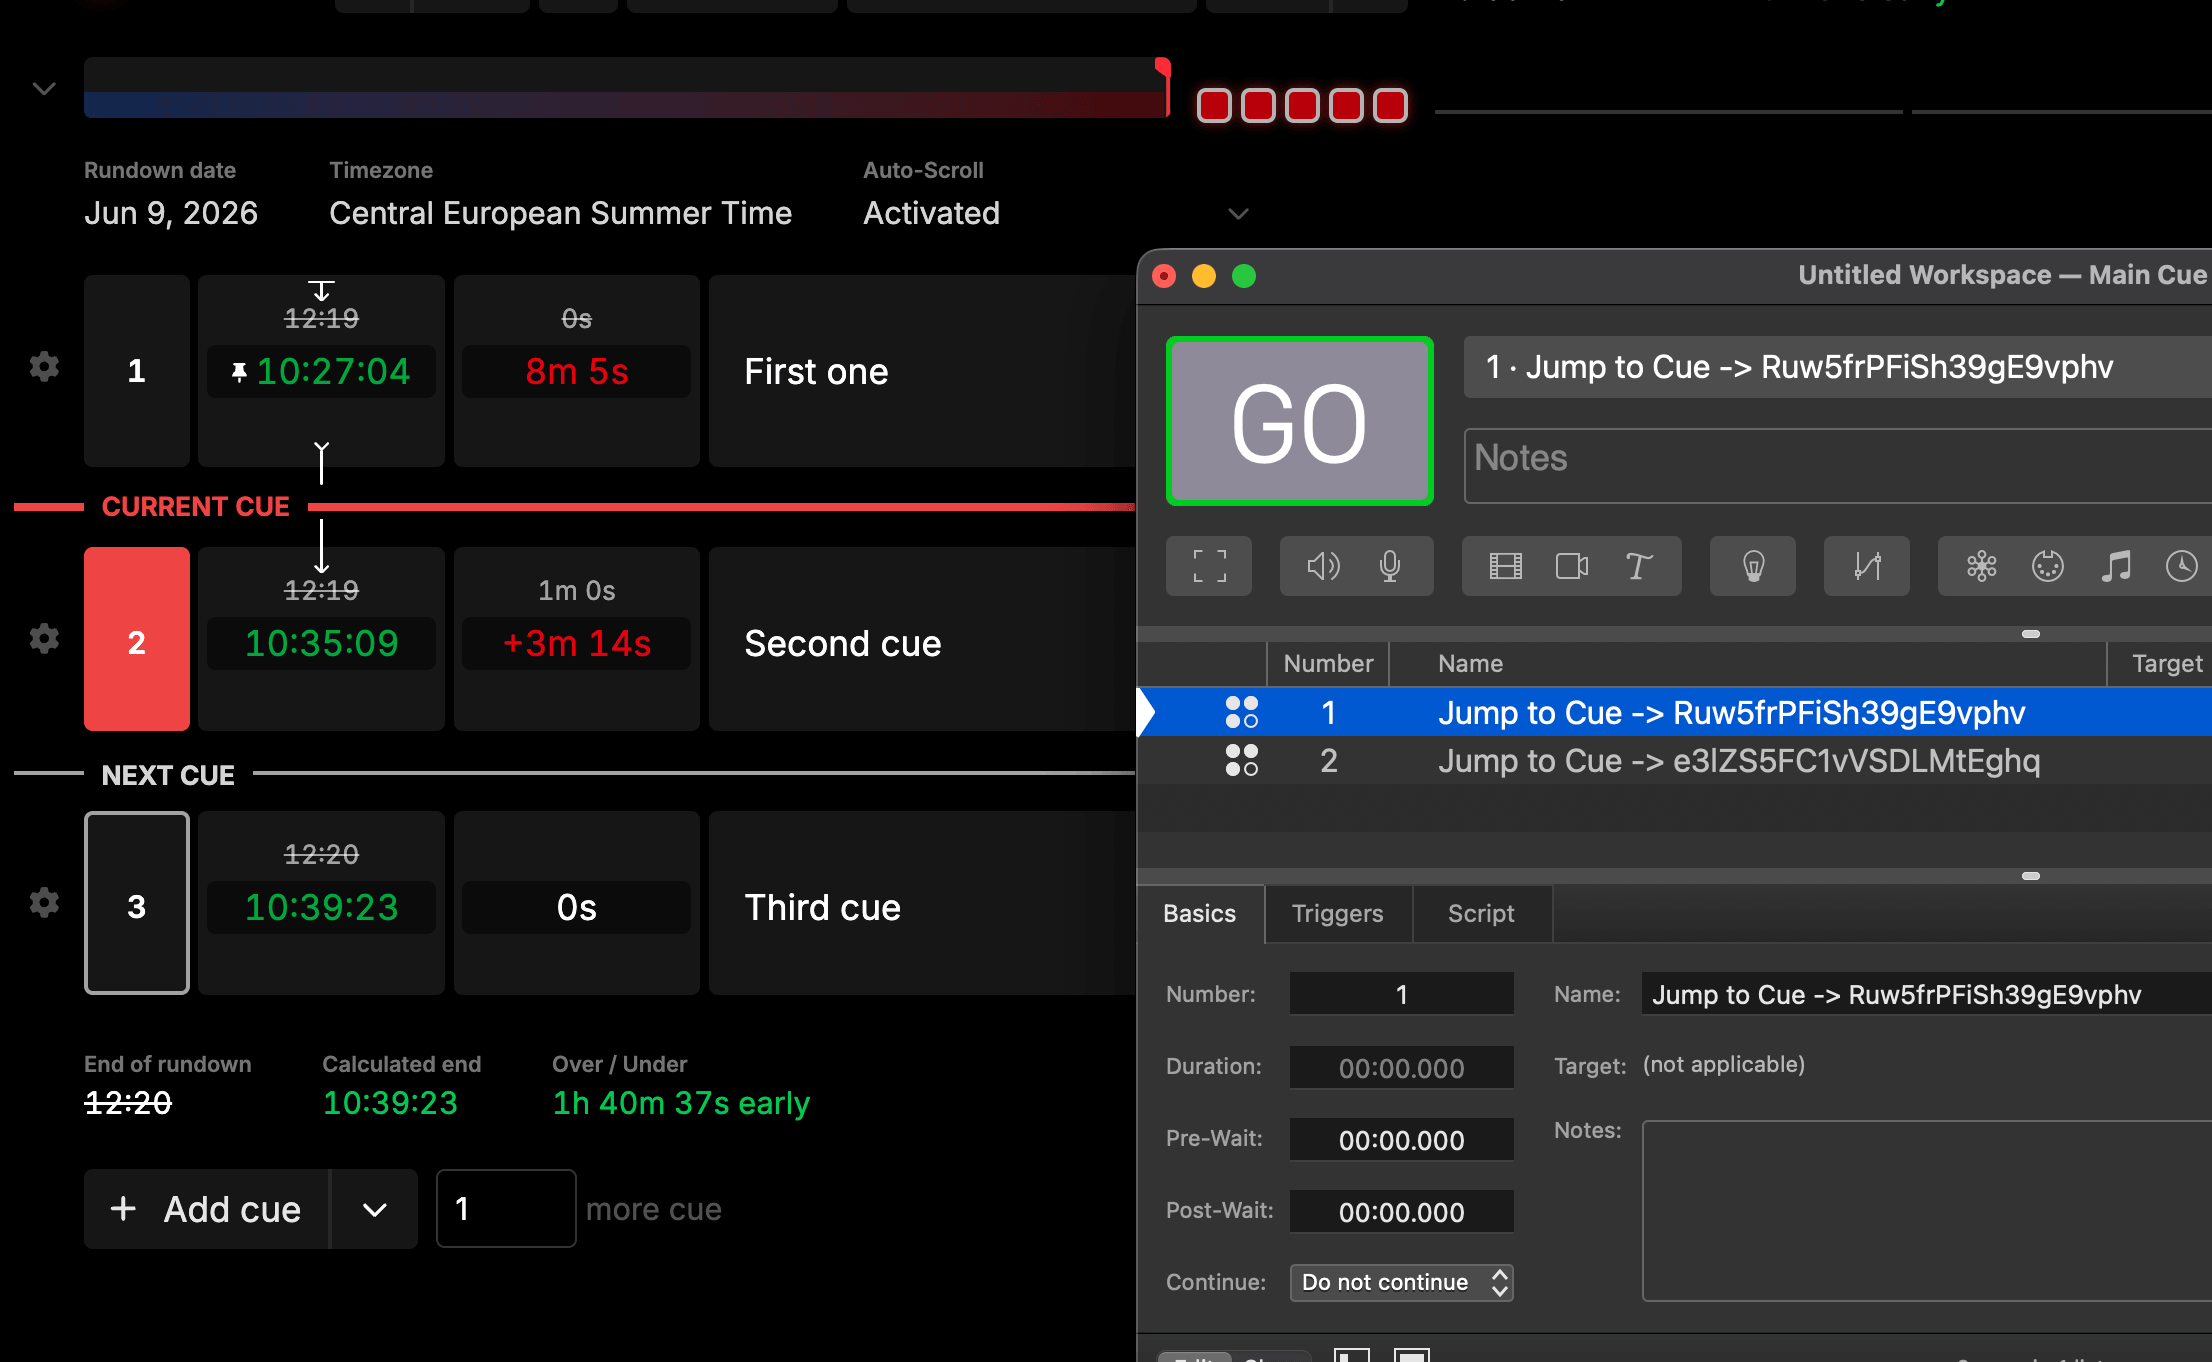Click the start time 10:39:23 of cue 3
This screenshot has width=2212, height=1362.
[x=321, y=907]
